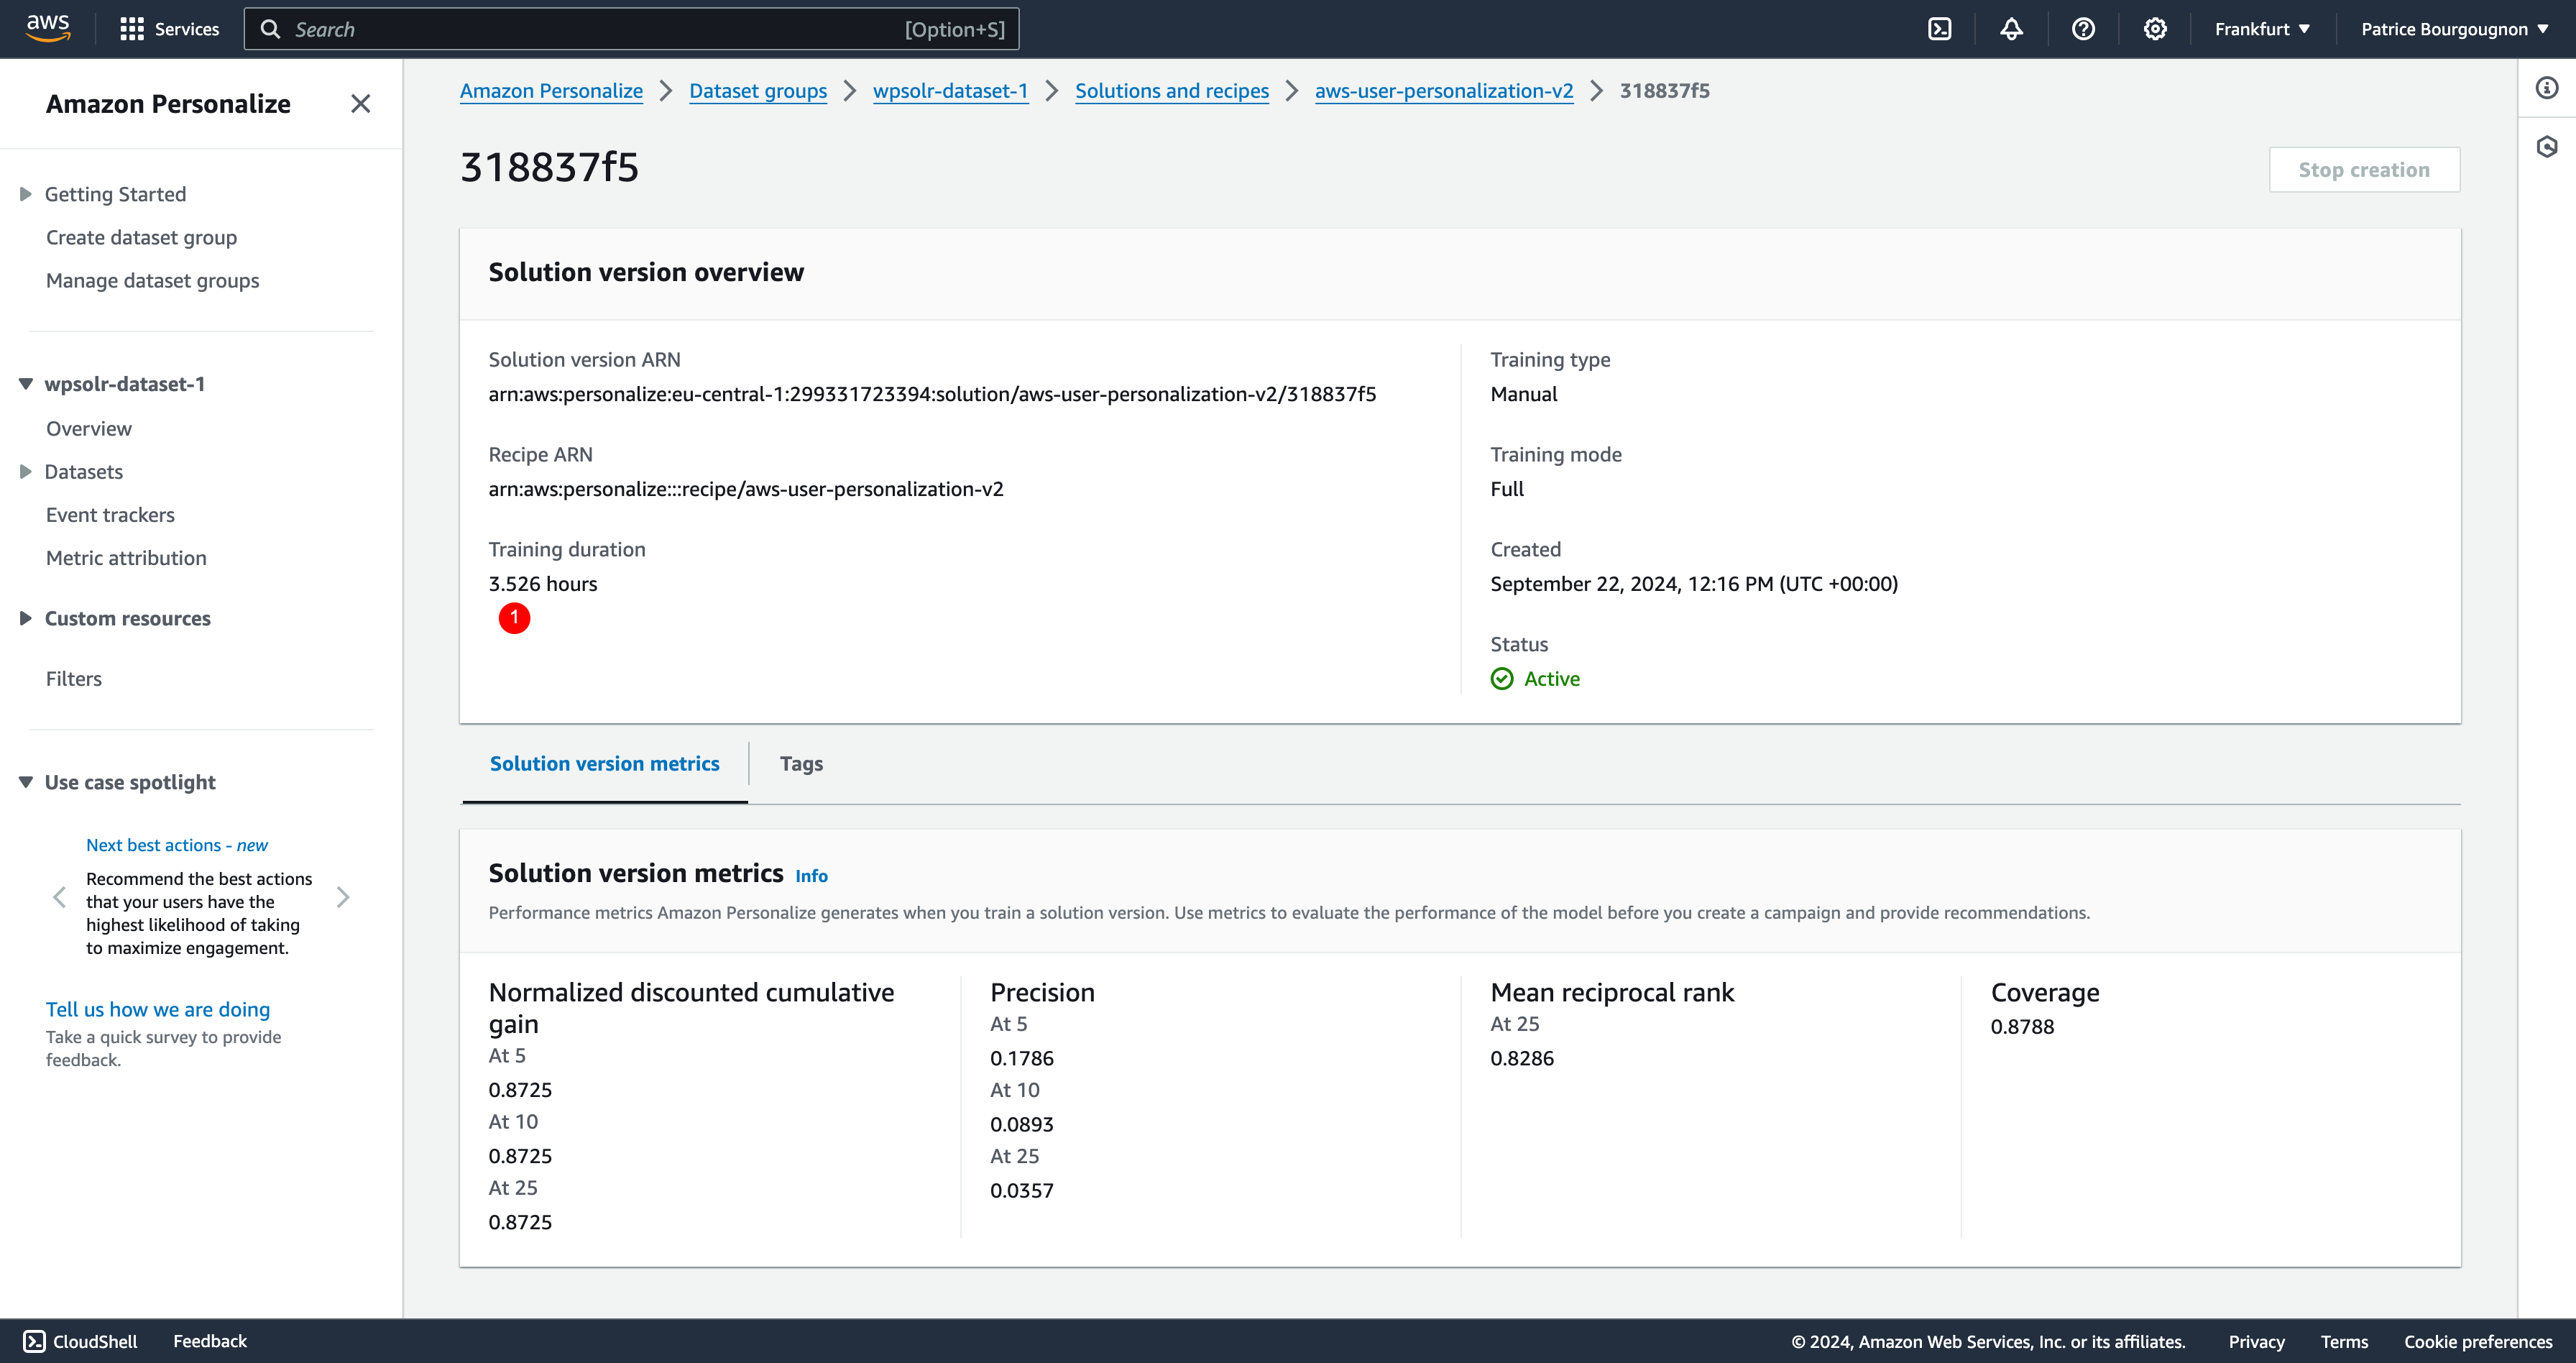Screen dimensions: 2576x1363
Task: Open the notifications bell
Action: point(2011,29)
